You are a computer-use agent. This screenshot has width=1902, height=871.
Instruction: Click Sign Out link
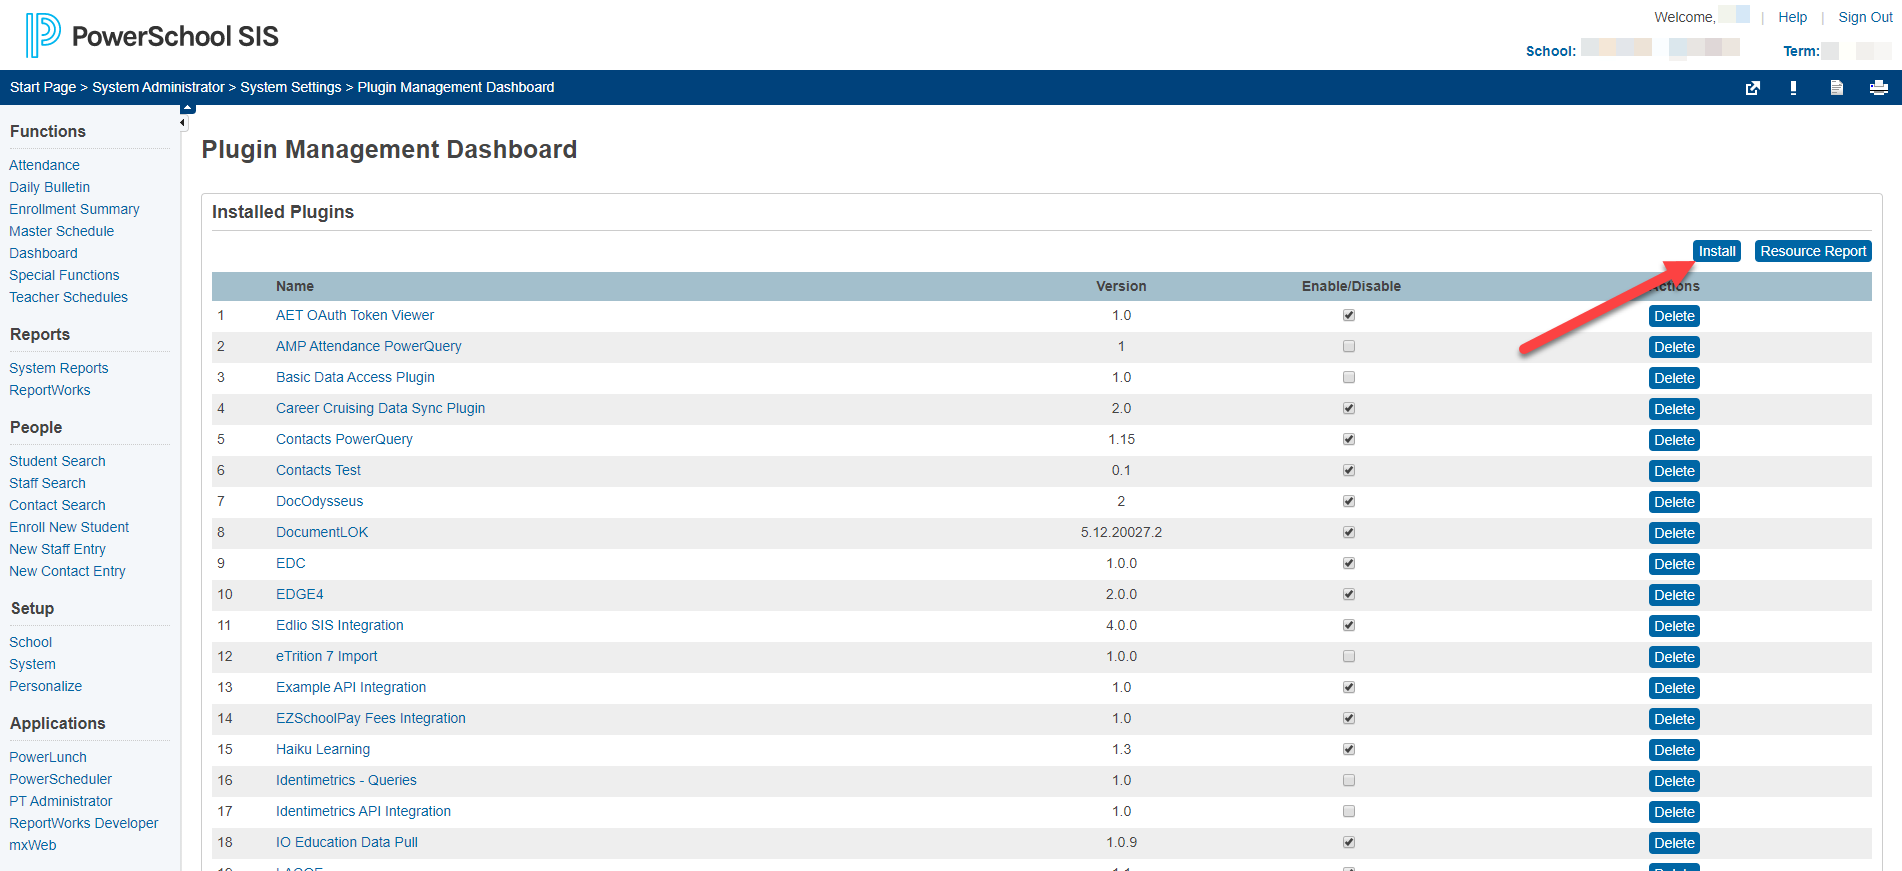[1865, 17]
